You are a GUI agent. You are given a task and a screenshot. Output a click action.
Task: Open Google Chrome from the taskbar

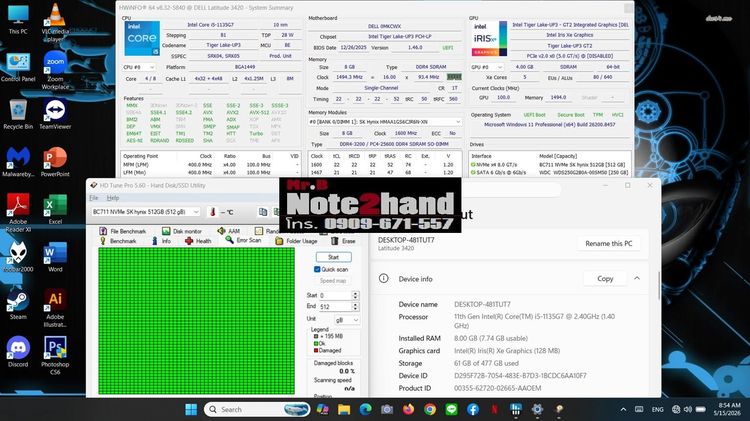(x=430, y=410)
